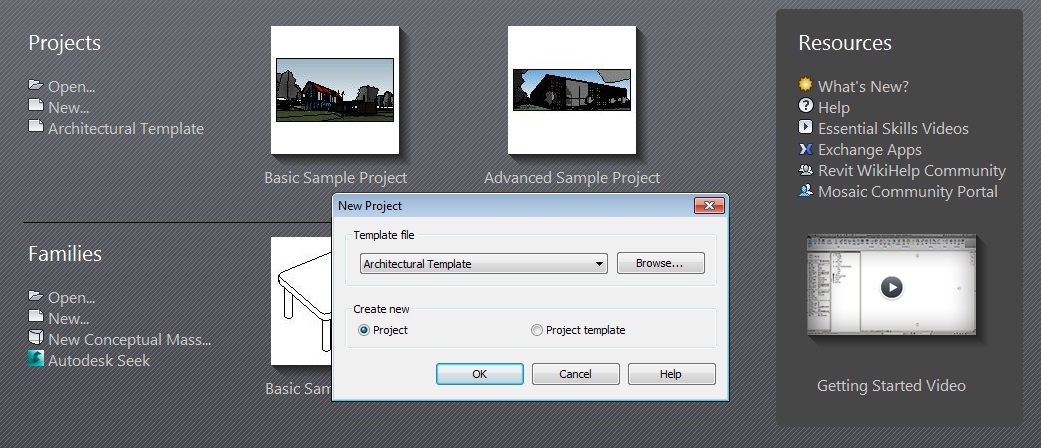
Task: Open the Architectural Template link
Action: coord(125,129)
